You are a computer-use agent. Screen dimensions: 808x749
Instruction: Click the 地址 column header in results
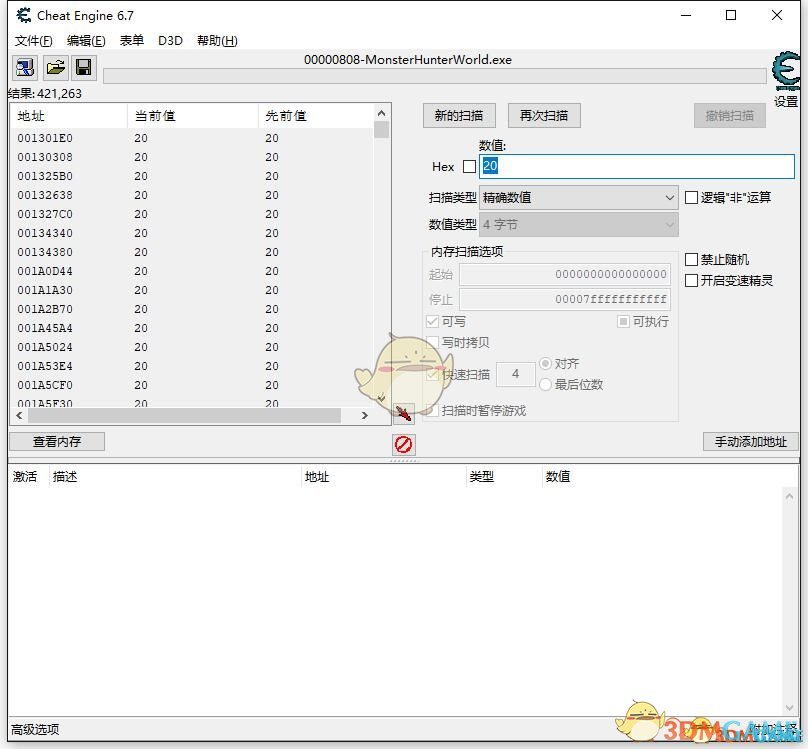[69, 116]
